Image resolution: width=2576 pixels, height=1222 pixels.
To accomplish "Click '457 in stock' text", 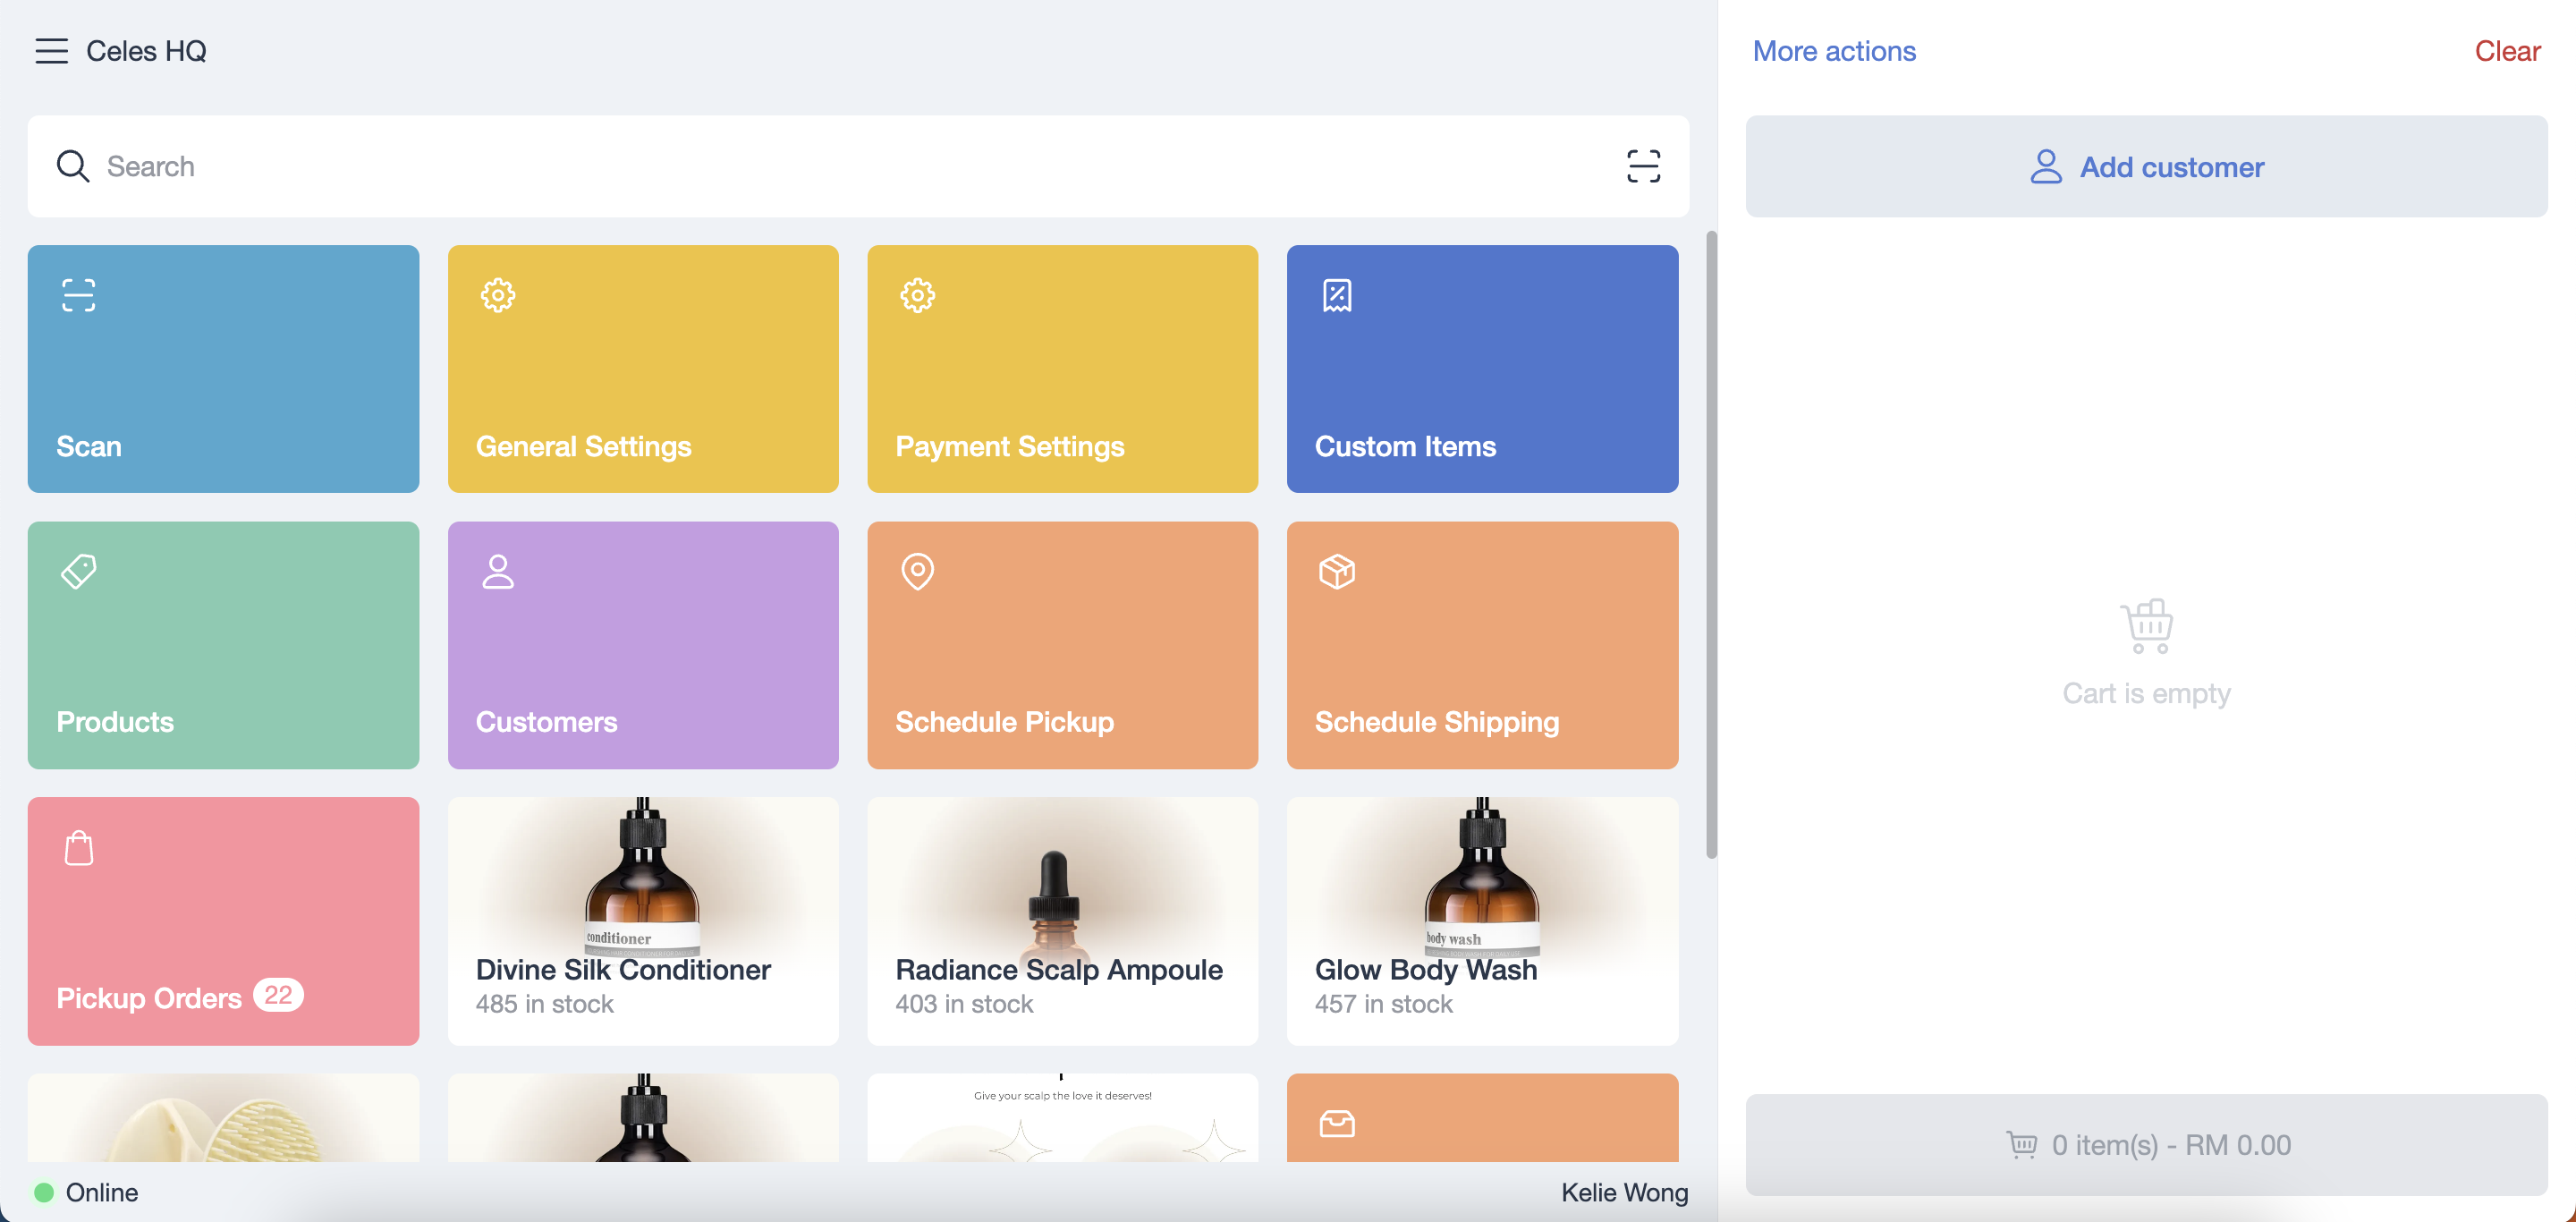I will click(x=1383, y=1004).
